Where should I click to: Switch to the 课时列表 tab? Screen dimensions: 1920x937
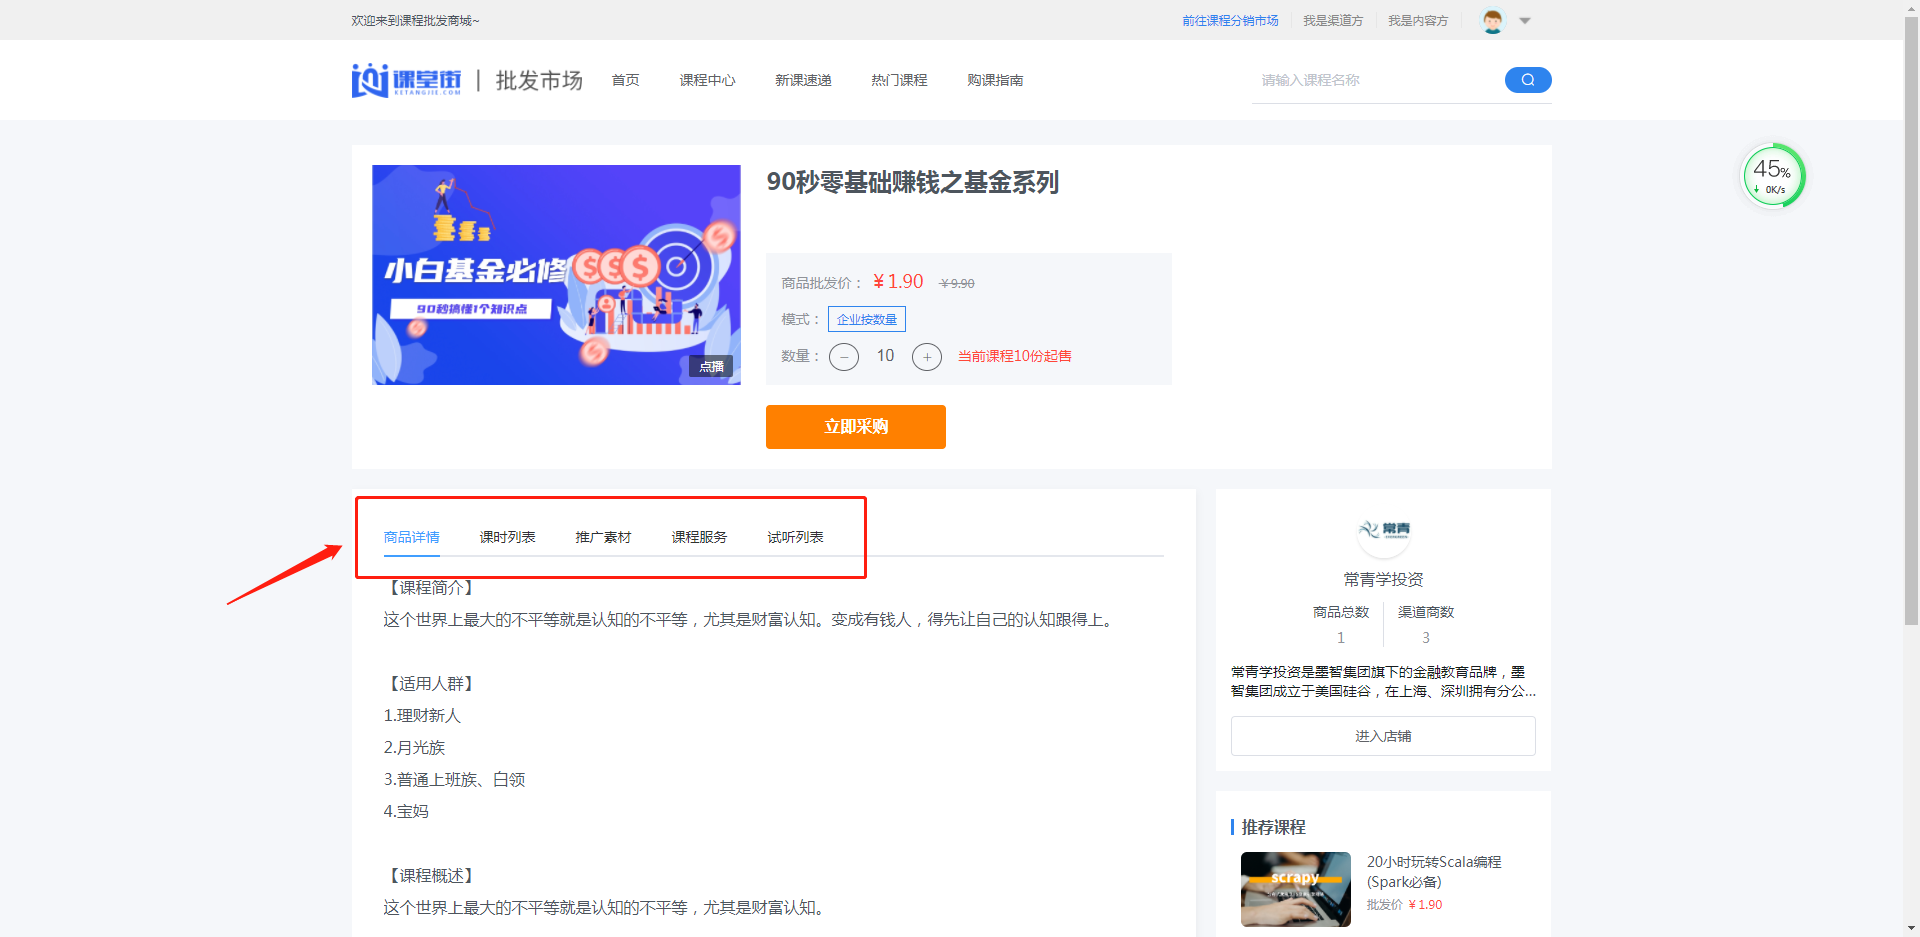[507, 536]
